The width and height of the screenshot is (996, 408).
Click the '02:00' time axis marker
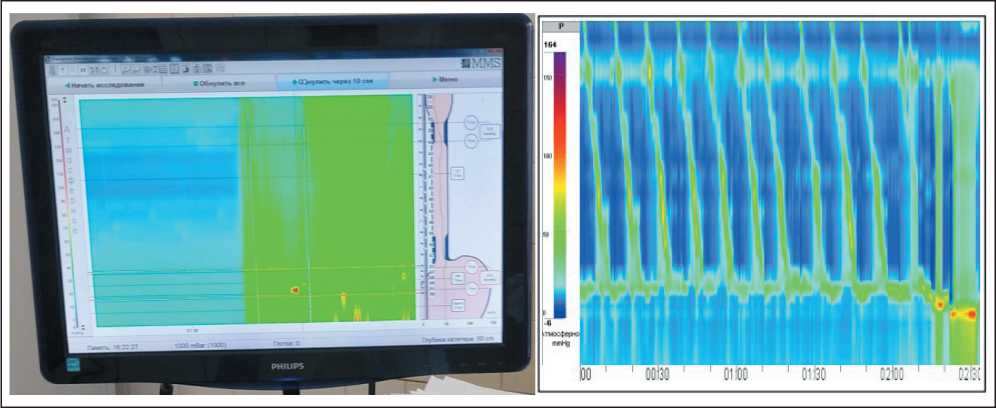coord(892,374)
